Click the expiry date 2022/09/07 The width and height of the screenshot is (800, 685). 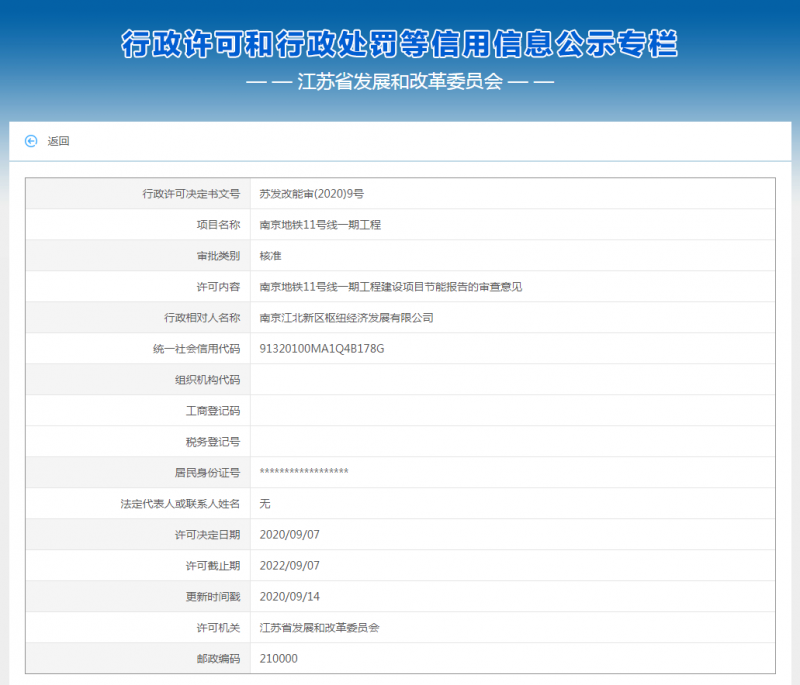point(289,566)
